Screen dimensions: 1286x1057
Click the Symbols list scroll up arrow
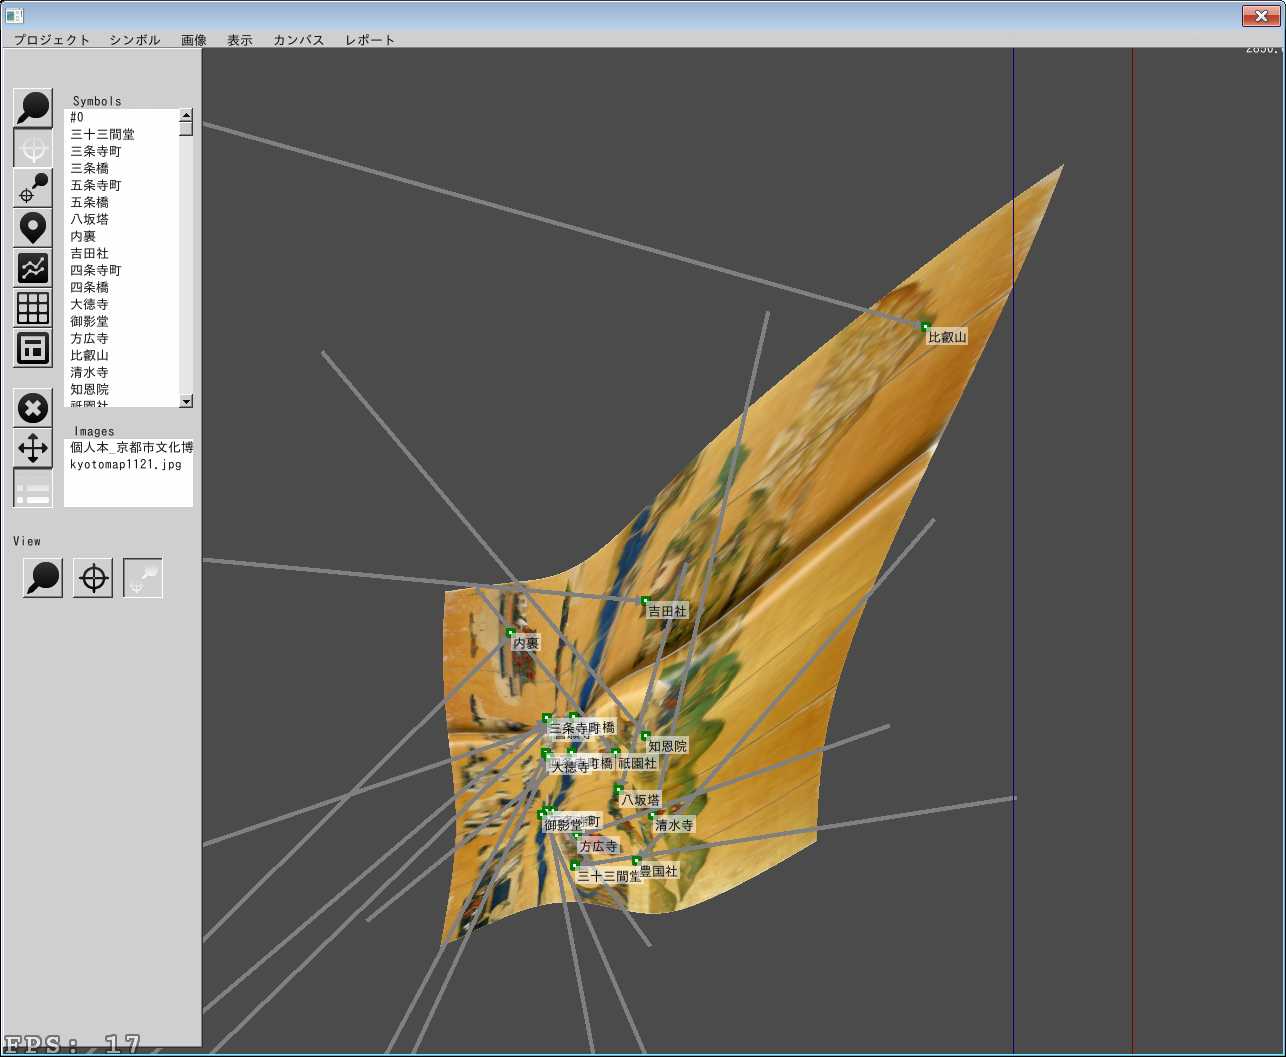(186, 115)
